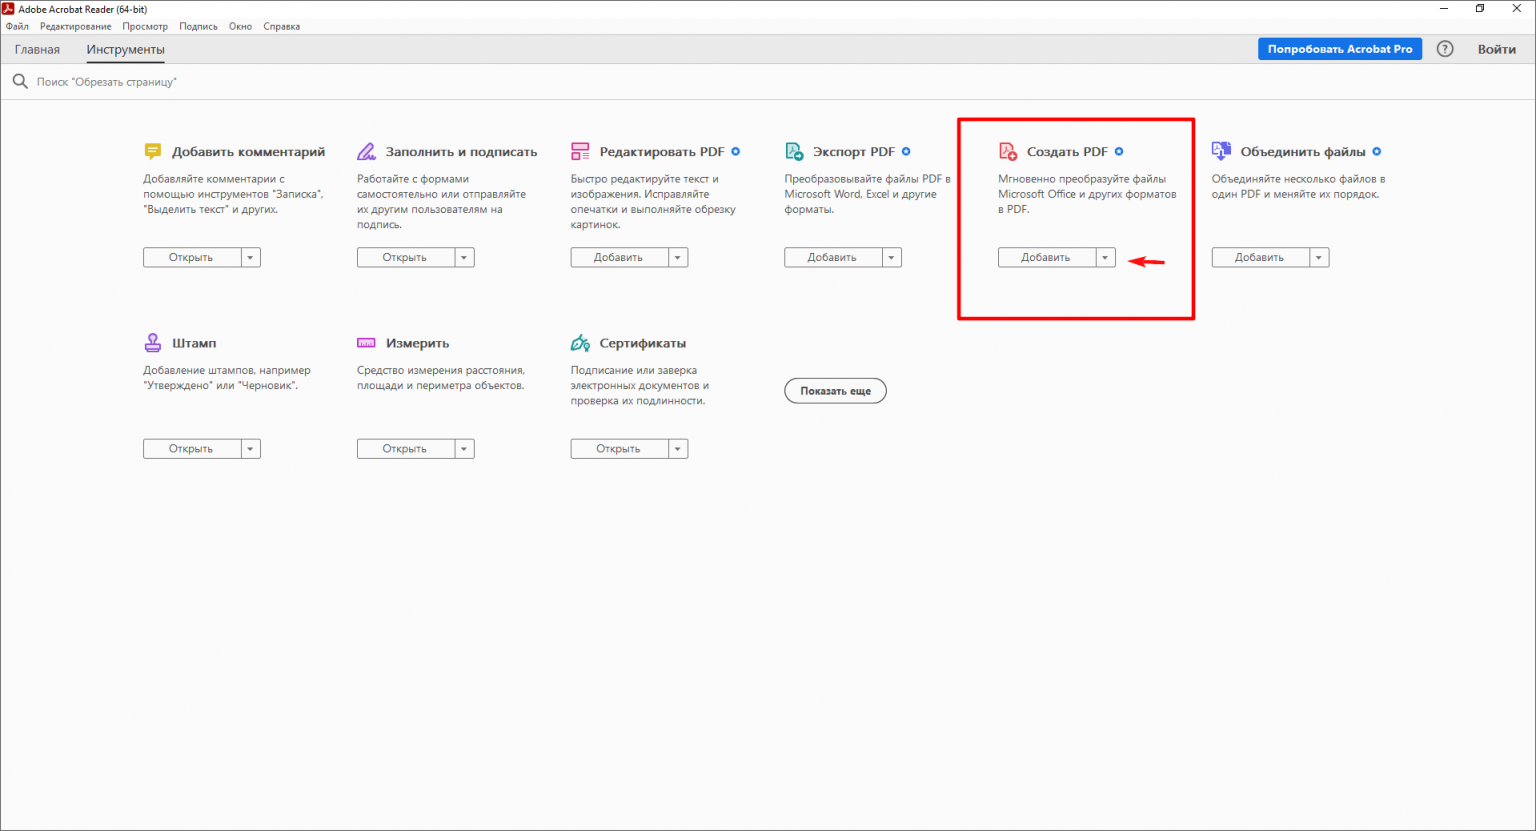The height and width of the screenshot is (831, 1536).
Task: Click the Export PDF tool icon
Action: [794, 152]
